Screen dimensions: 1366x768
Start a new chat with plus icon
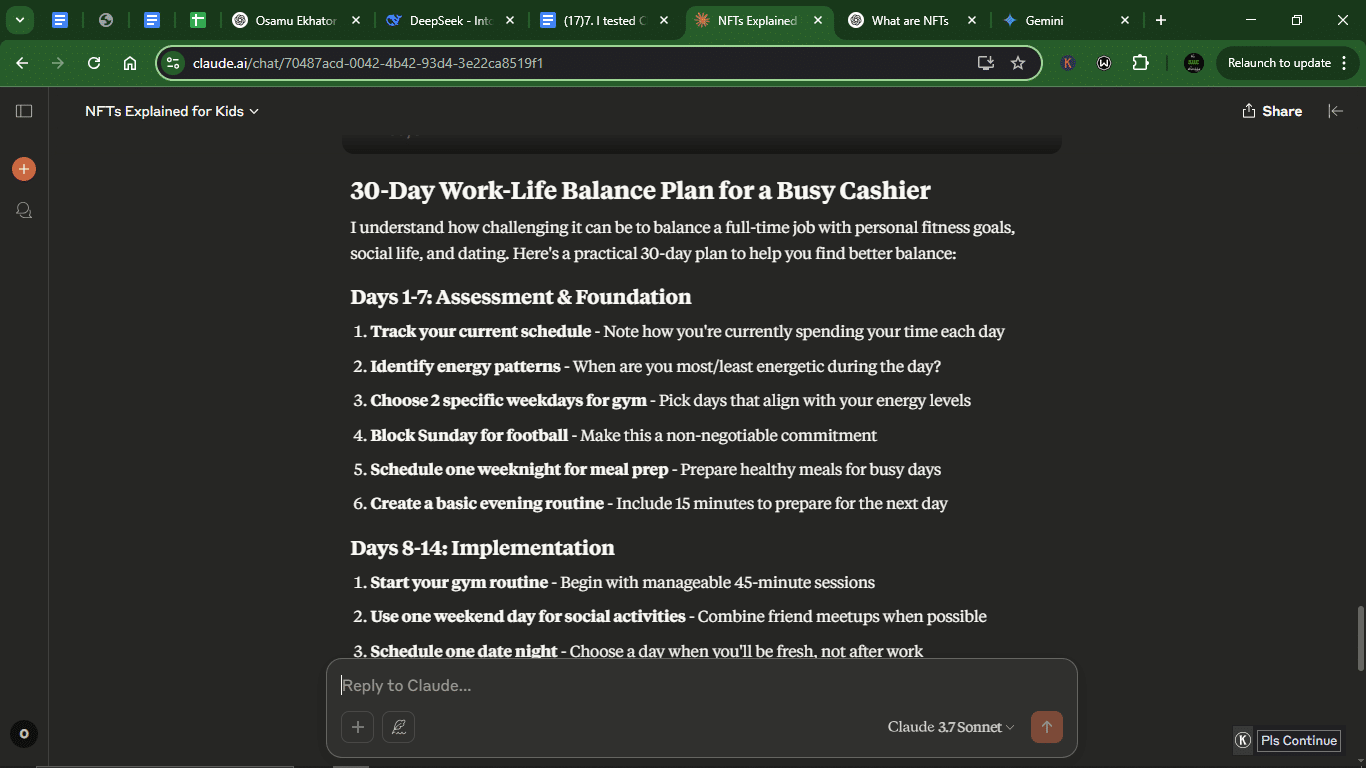tap(24, 169)
